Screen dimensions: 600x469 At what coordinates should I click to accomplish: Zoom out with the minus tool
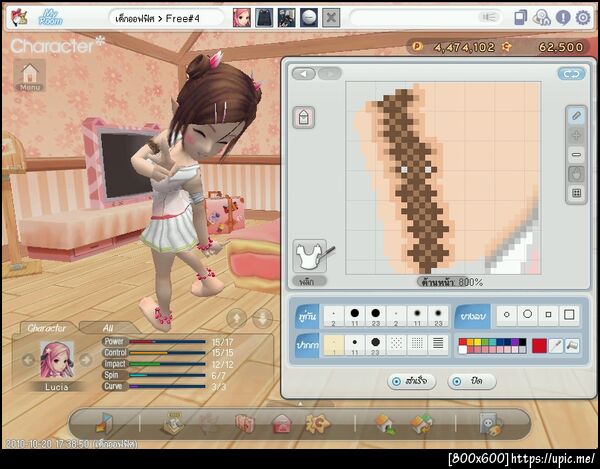click(x=577, y=155)
